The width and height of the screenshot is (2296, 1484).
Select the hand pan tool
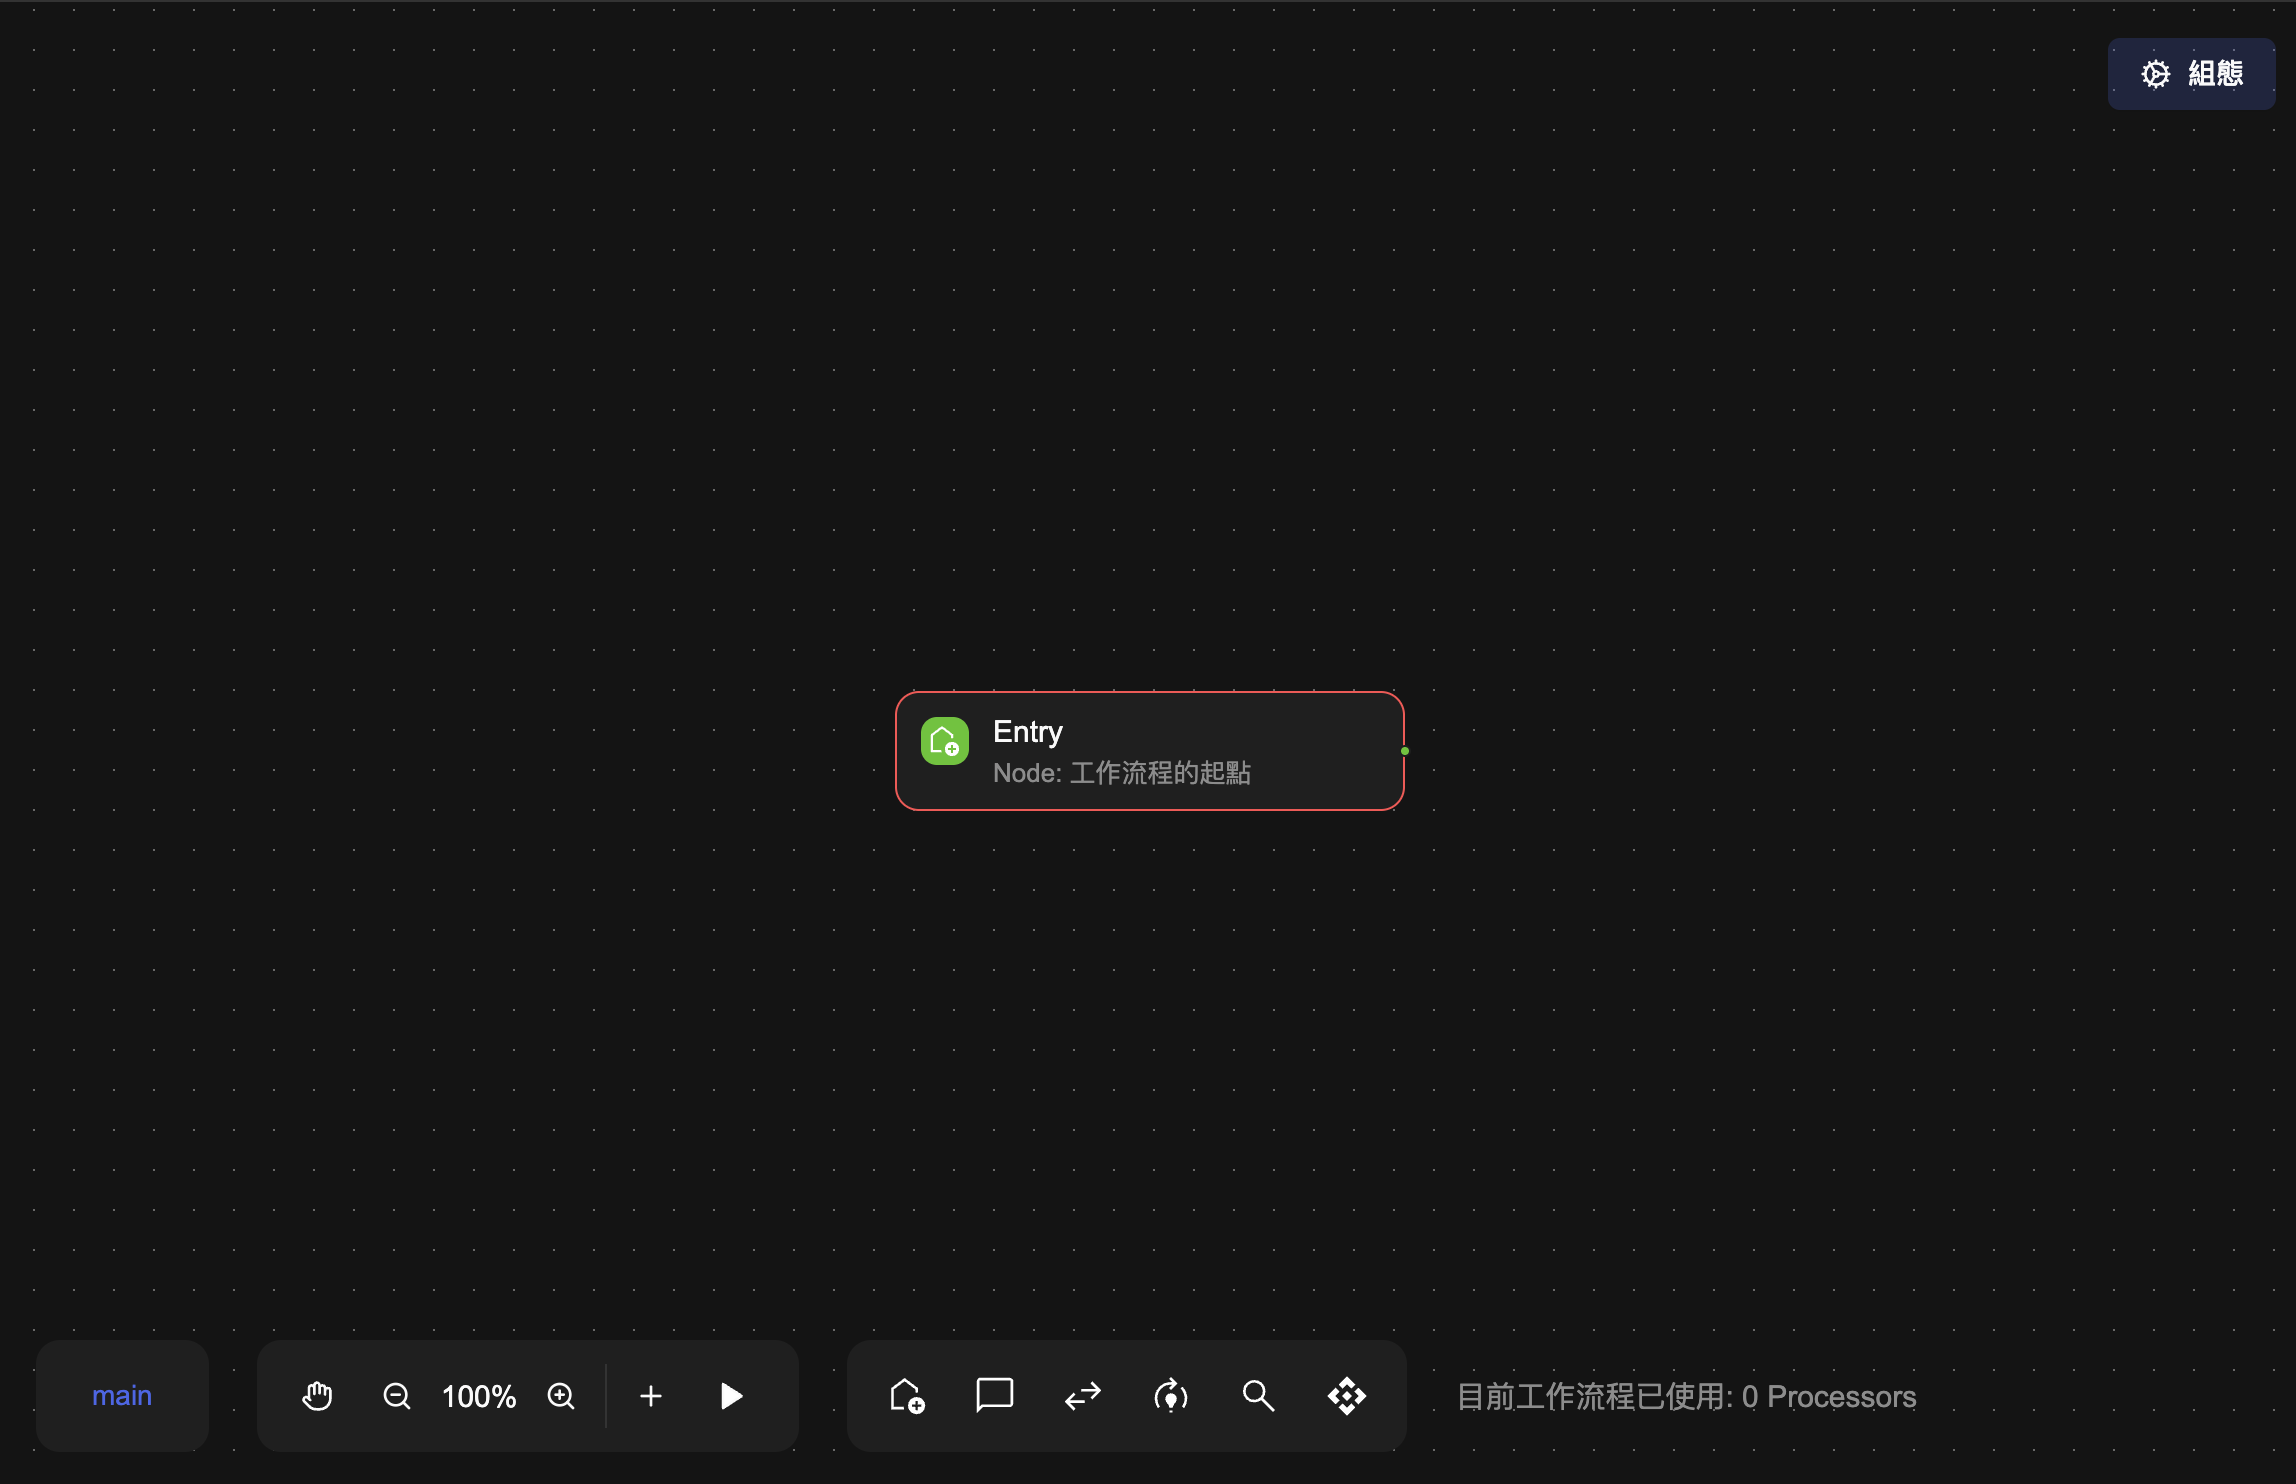(x=317, y=1396)
